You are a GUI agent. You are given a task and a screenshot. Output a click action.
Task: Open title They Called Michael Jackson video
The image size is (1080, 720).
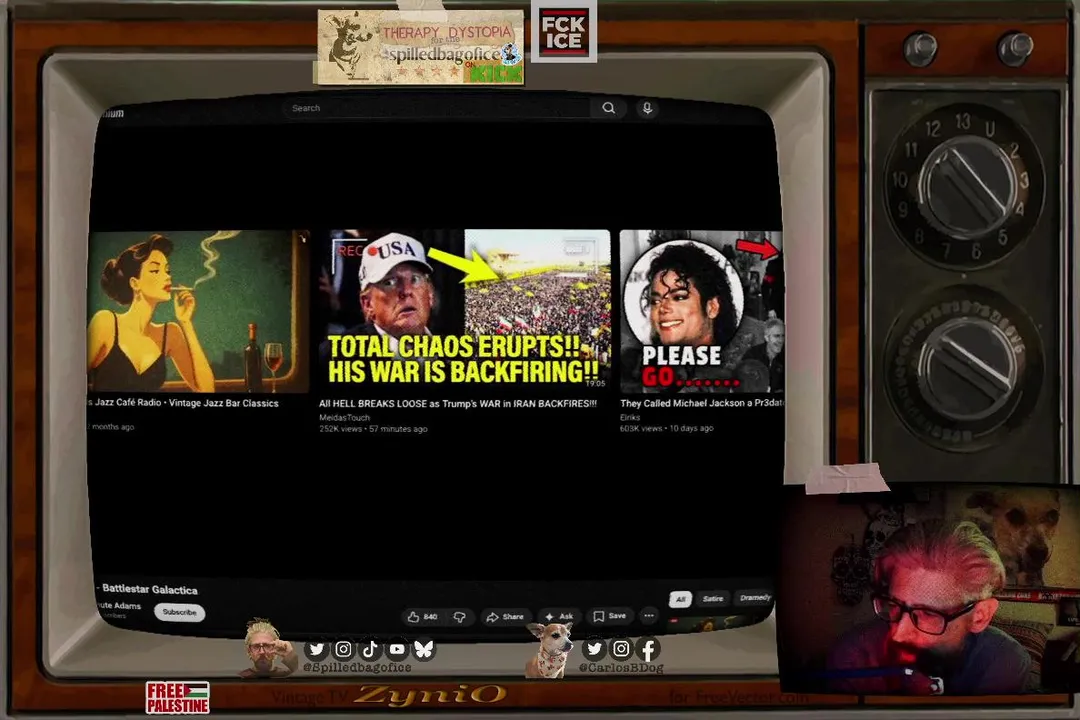click(x=701, y=403)
